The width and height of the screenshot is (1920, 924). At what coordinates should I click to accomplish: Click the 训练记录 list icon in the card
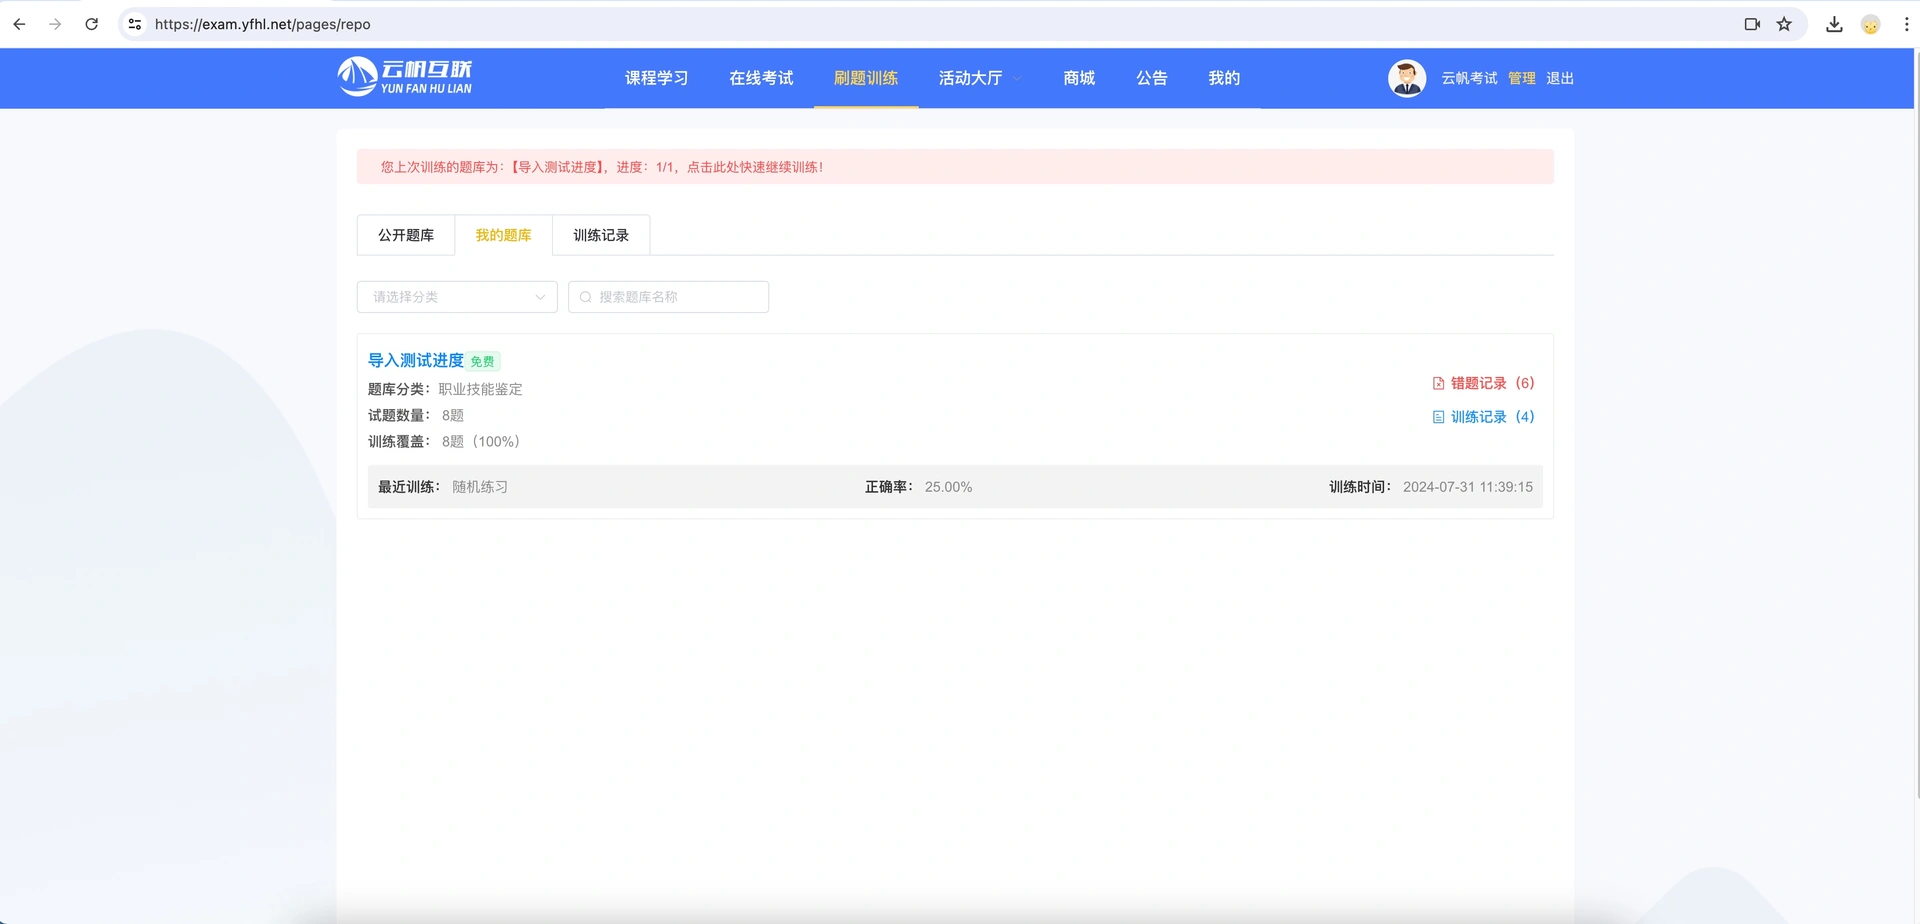1438,417
